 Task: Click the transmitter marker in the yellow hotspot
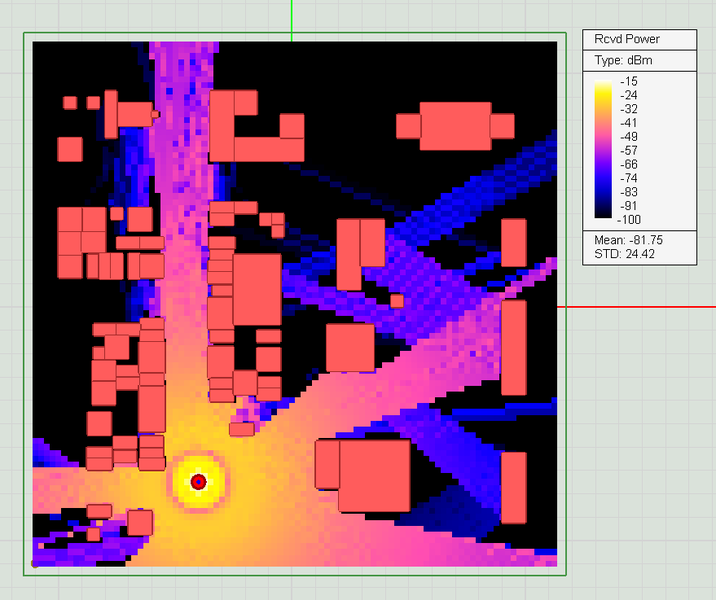click(198, 482)
